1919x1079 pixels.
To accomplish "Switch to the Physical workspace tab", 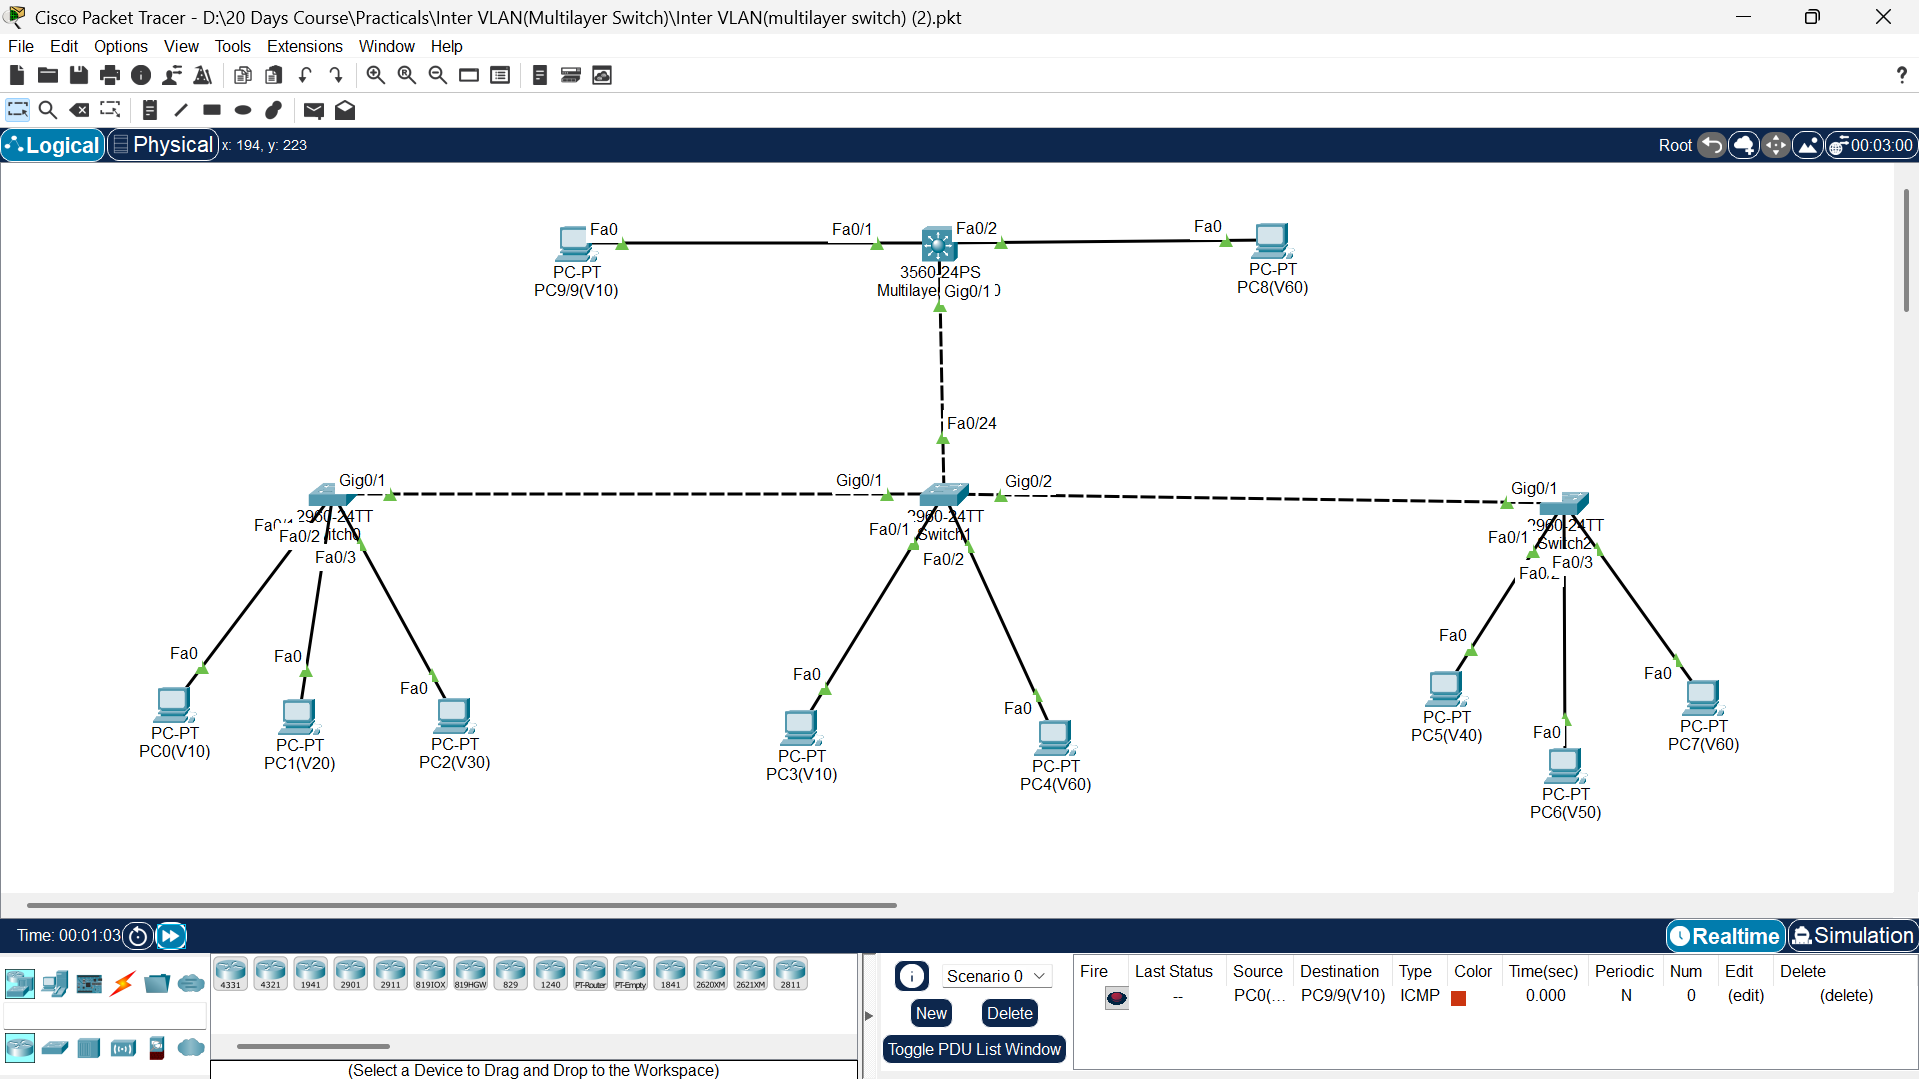I will click(x=162, y=144).
